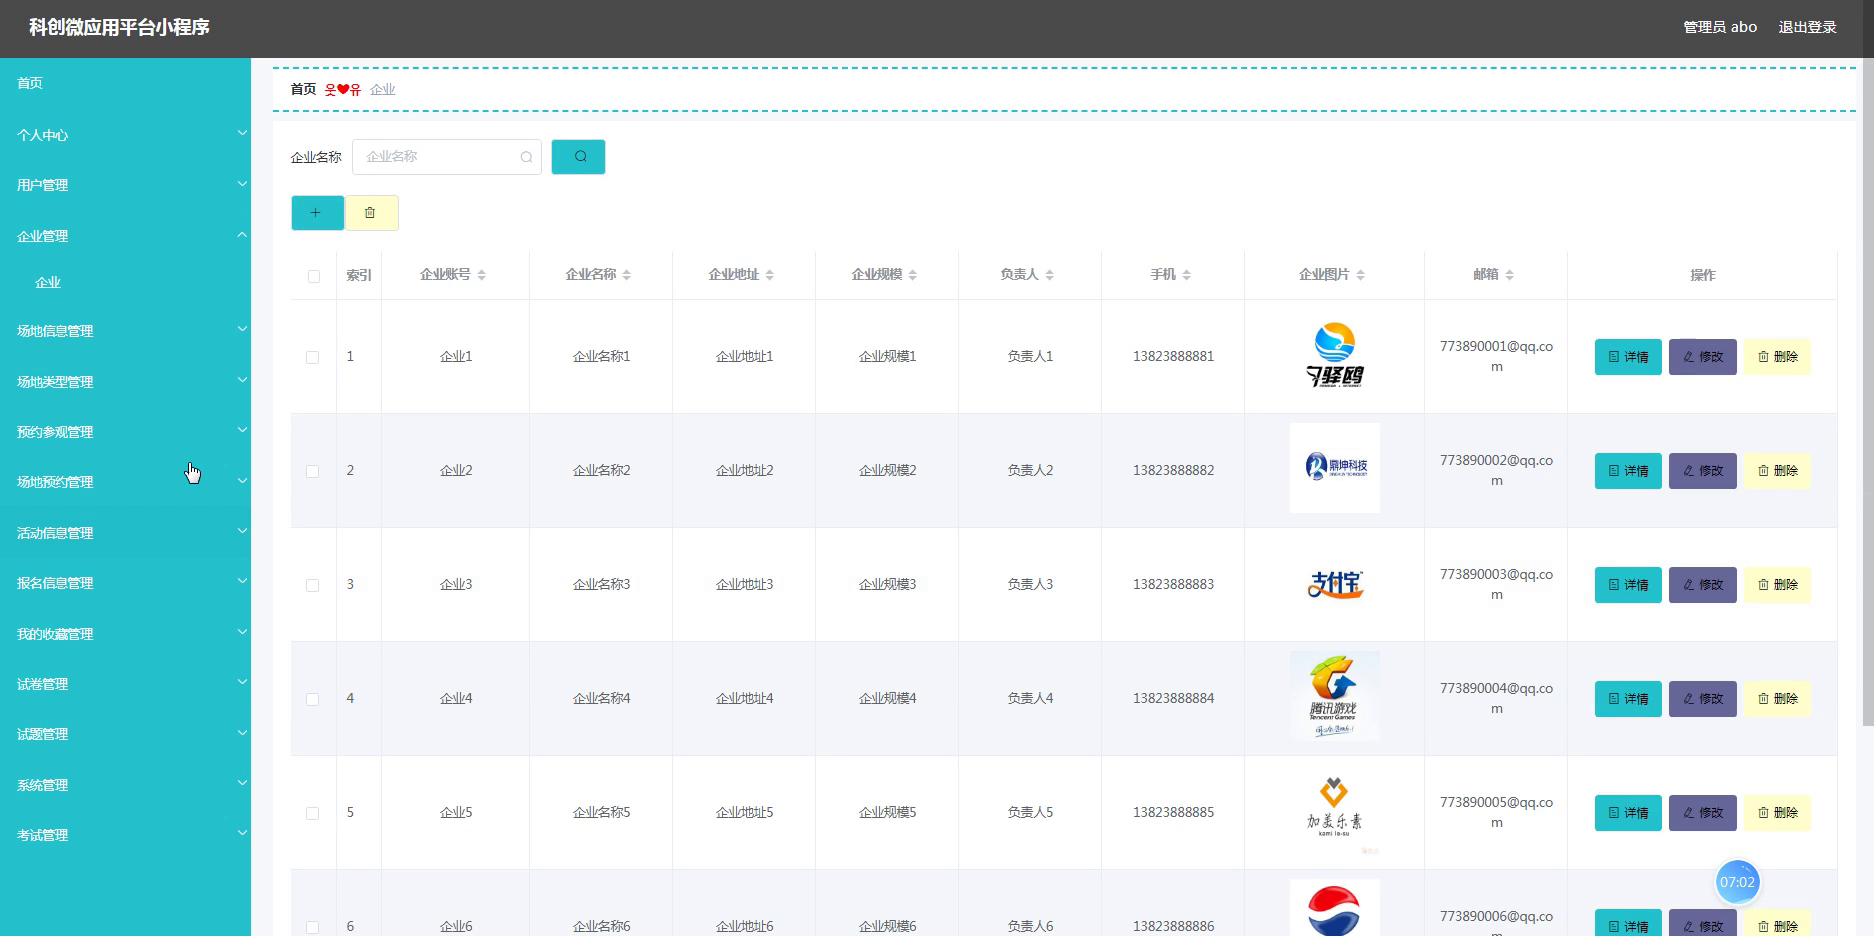Screen dimensions: 1874x936
Task: Open the 企业4 Tencent Games logo
Action: point(1335,696)
